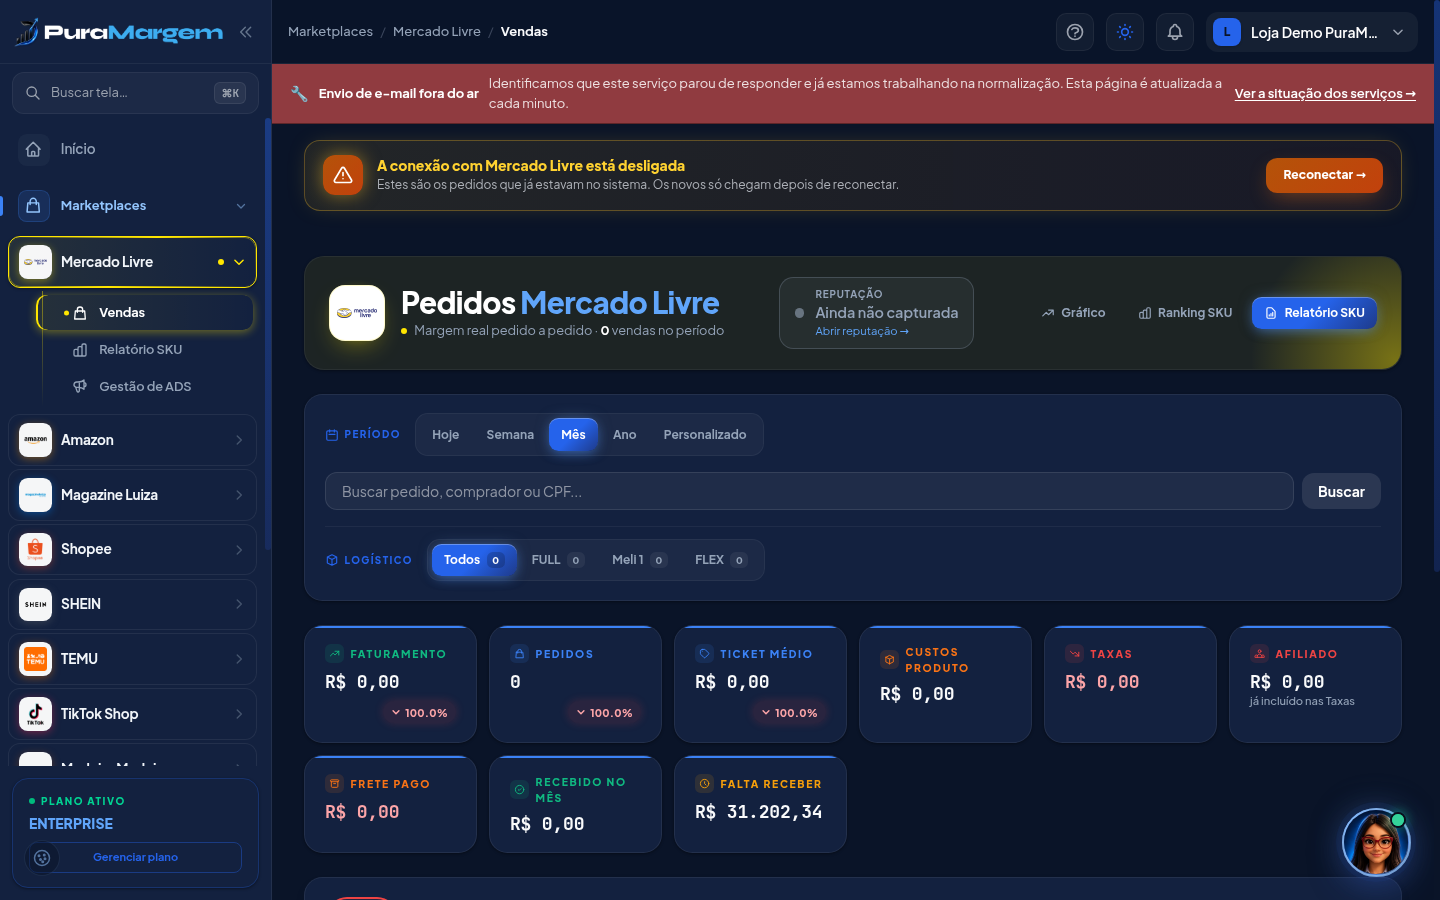Select the Personalizado period option

coord(705,435)
